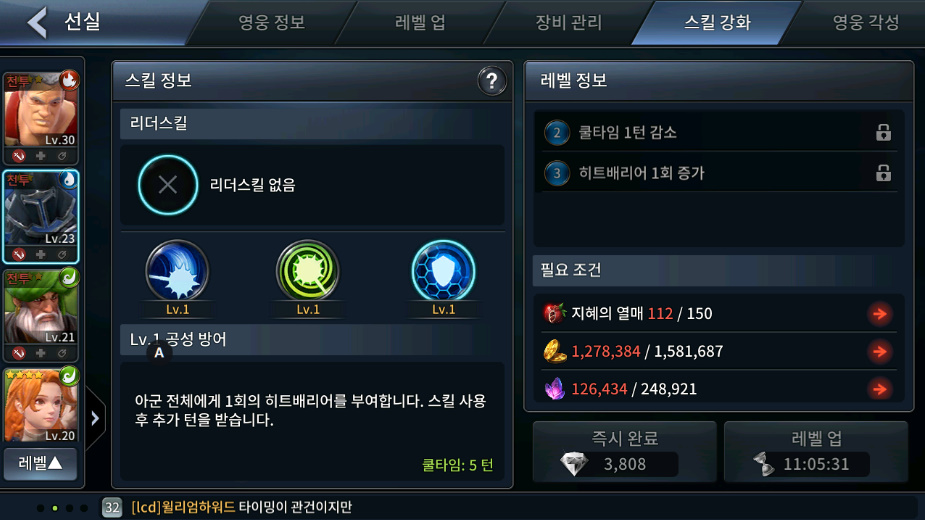Open arrow next to gold coin requirement

tap(880, 352)
